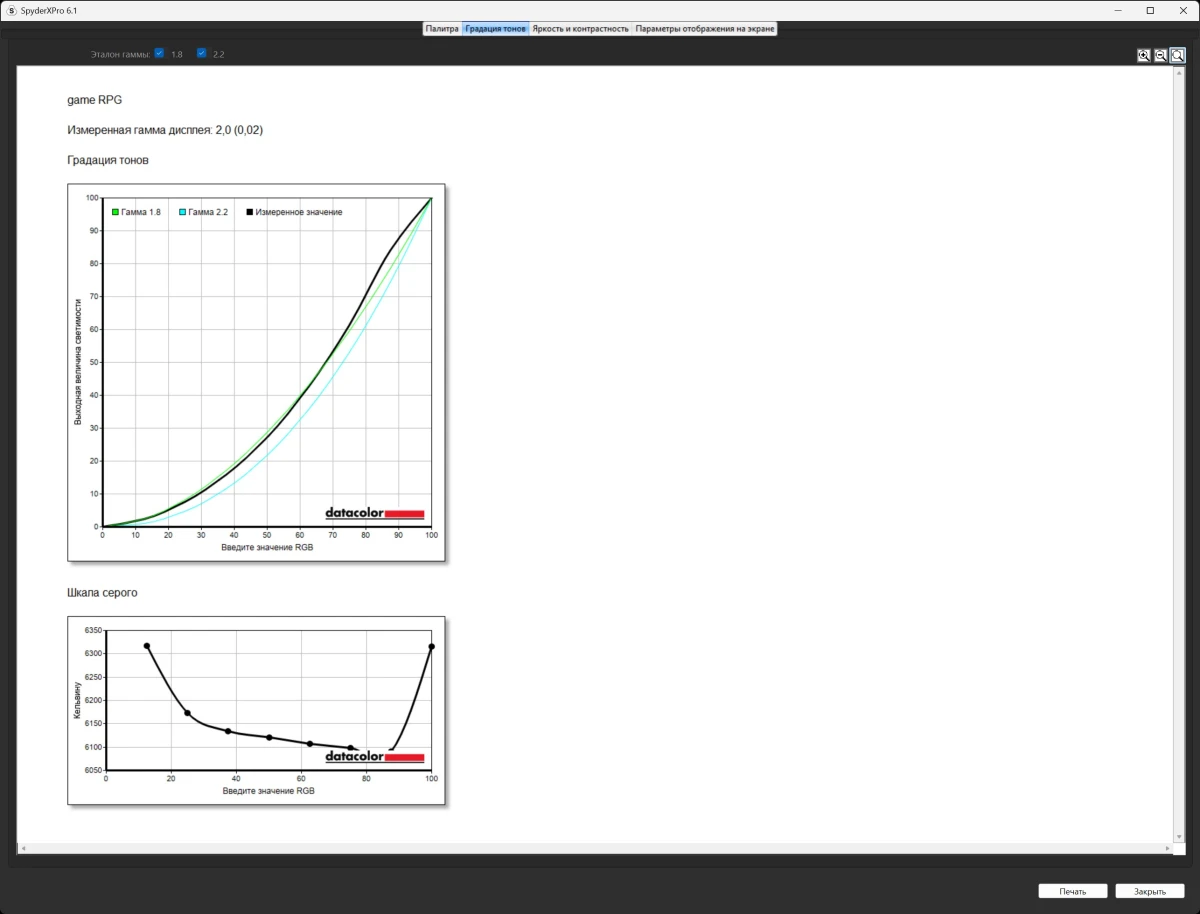Image resolution: width=1200 pixels, height=914 pixels.
Task: Click the zoom in magnifier icon
Action: coord(1143,56)
